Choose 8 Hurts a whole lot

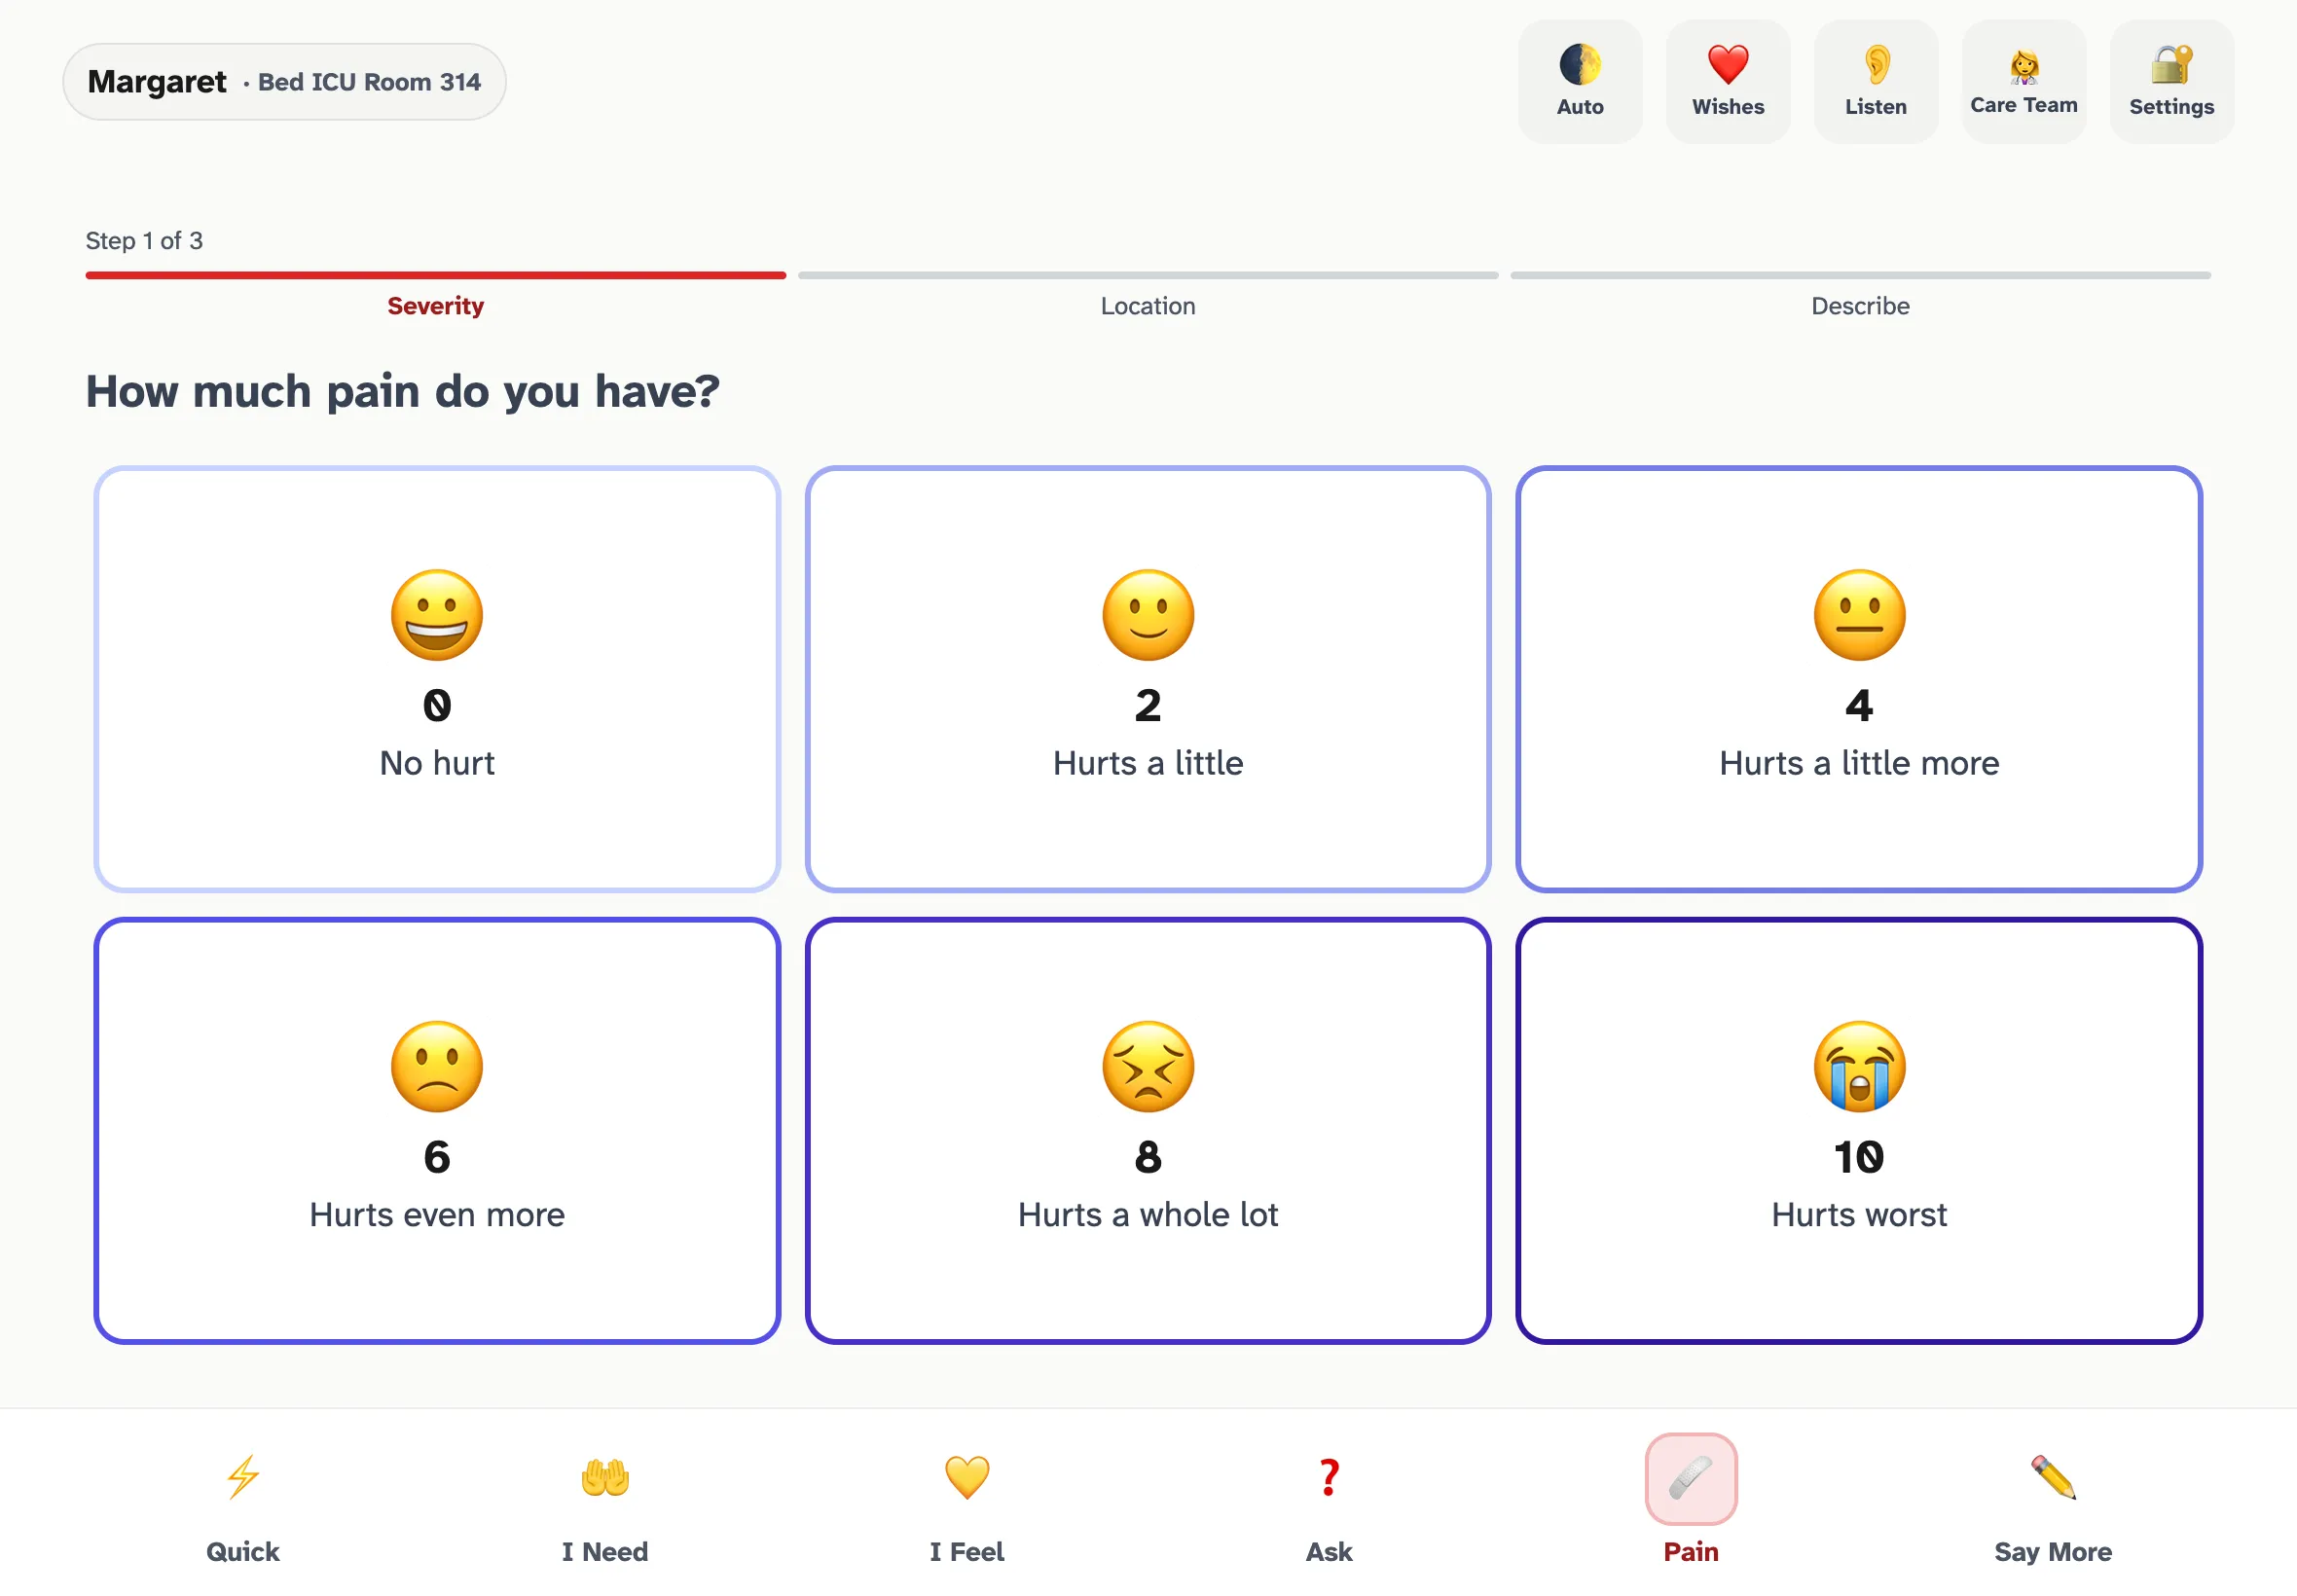(x=1148, y=1131)
